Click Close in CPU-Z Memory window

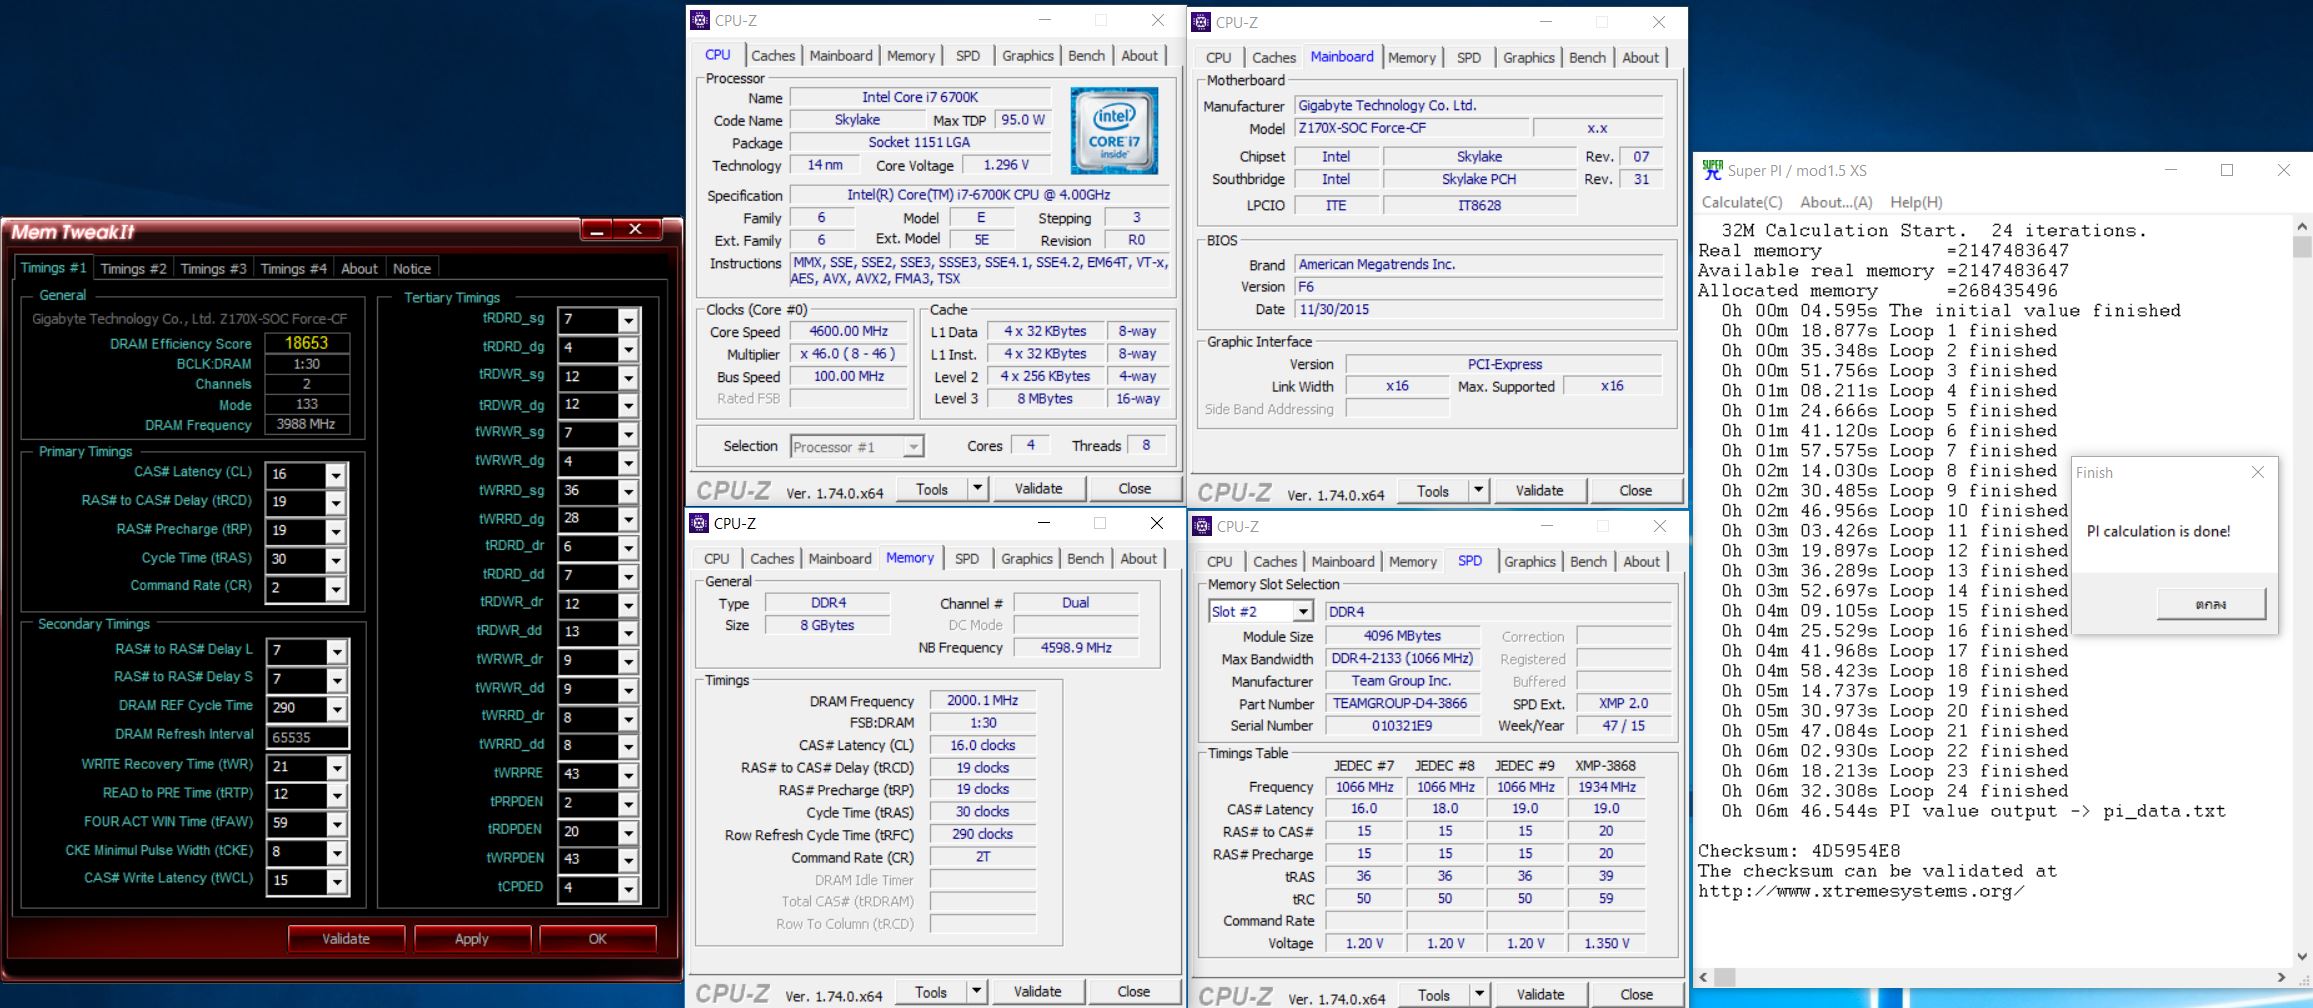pyautogui.click(x=1133, y=991)
